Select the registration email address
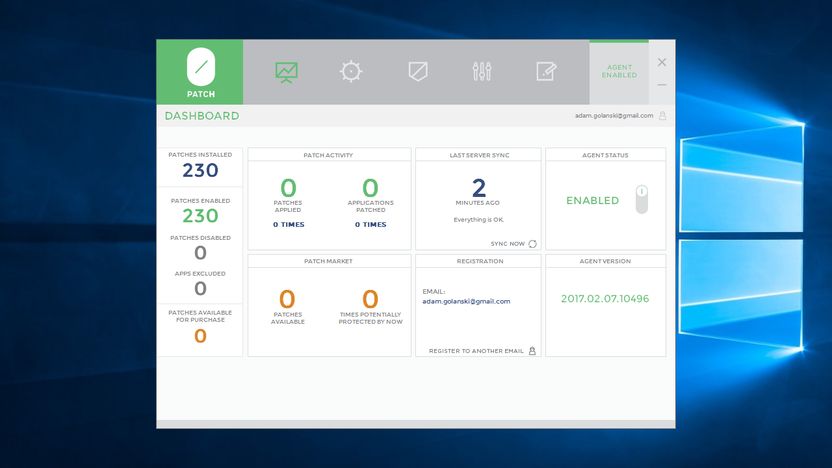The width and height of the screenshot is (832, 468). tap(466, 301)
